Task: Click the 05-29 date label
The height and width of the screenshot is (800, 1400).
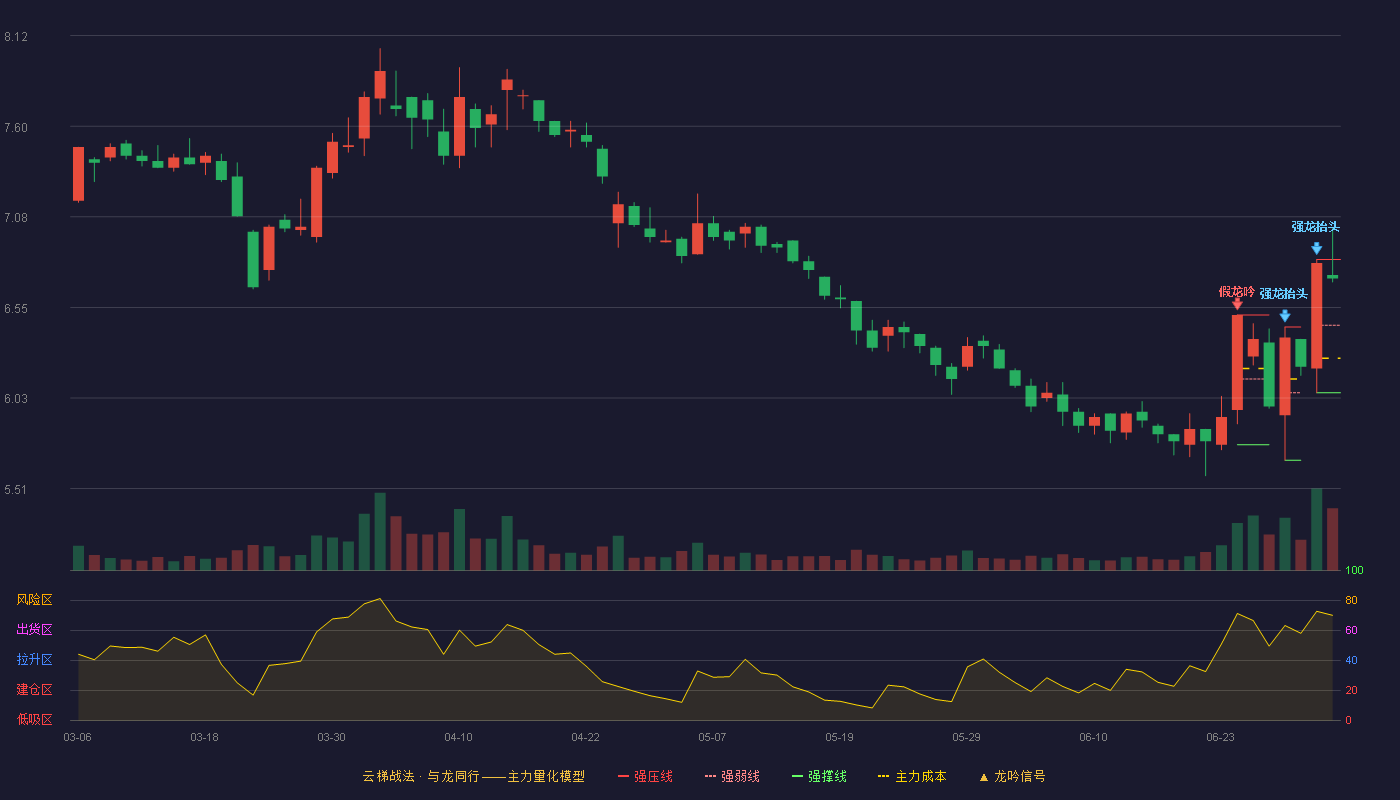Action: coord(966,737)
